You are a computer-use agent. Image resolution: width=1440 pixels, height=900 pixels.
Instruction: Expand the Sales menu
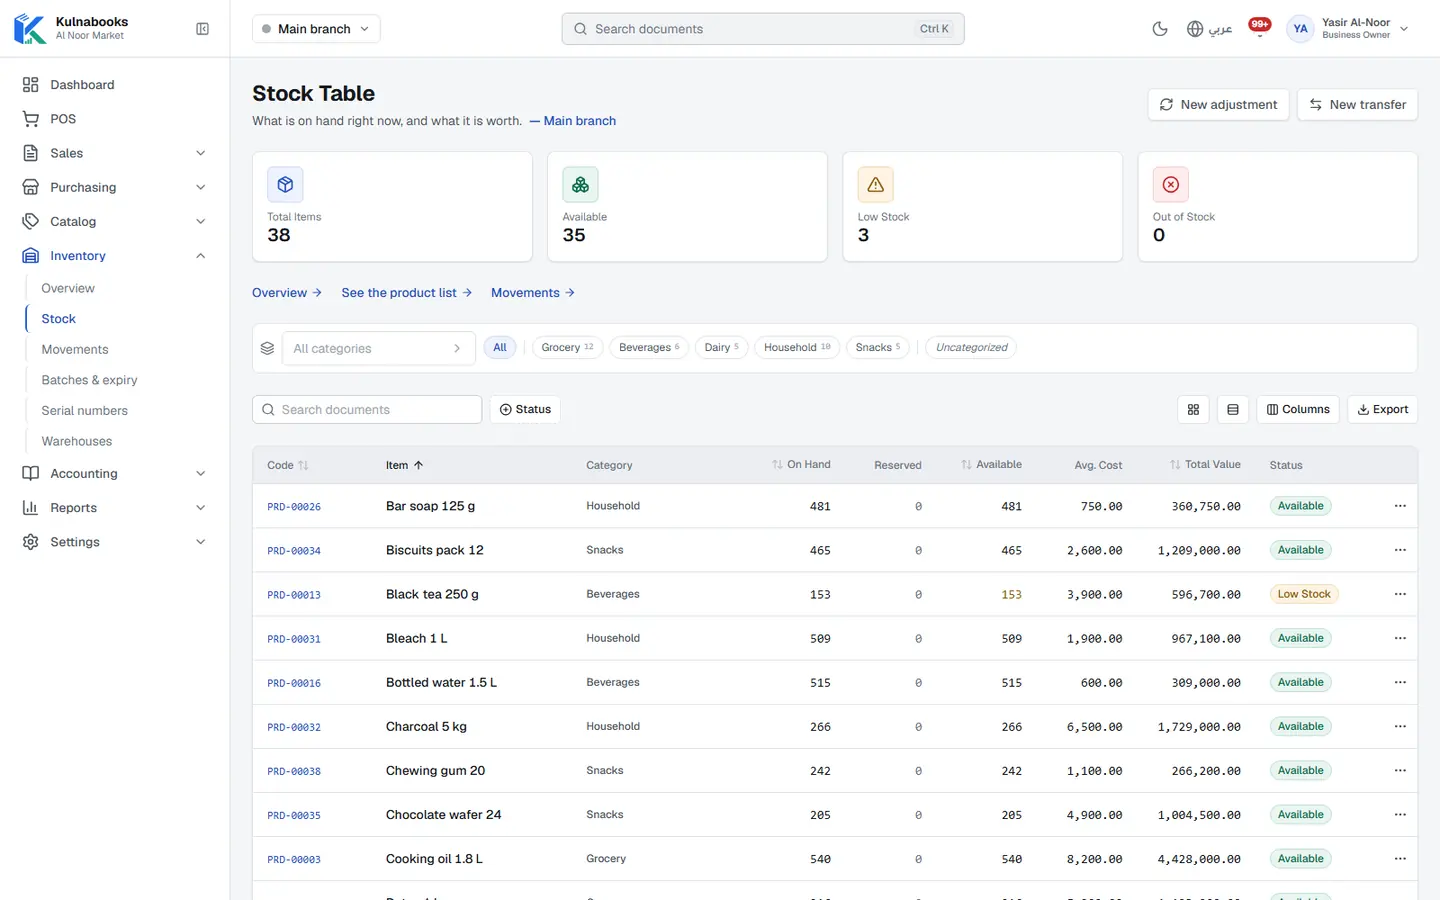[114, 153]
